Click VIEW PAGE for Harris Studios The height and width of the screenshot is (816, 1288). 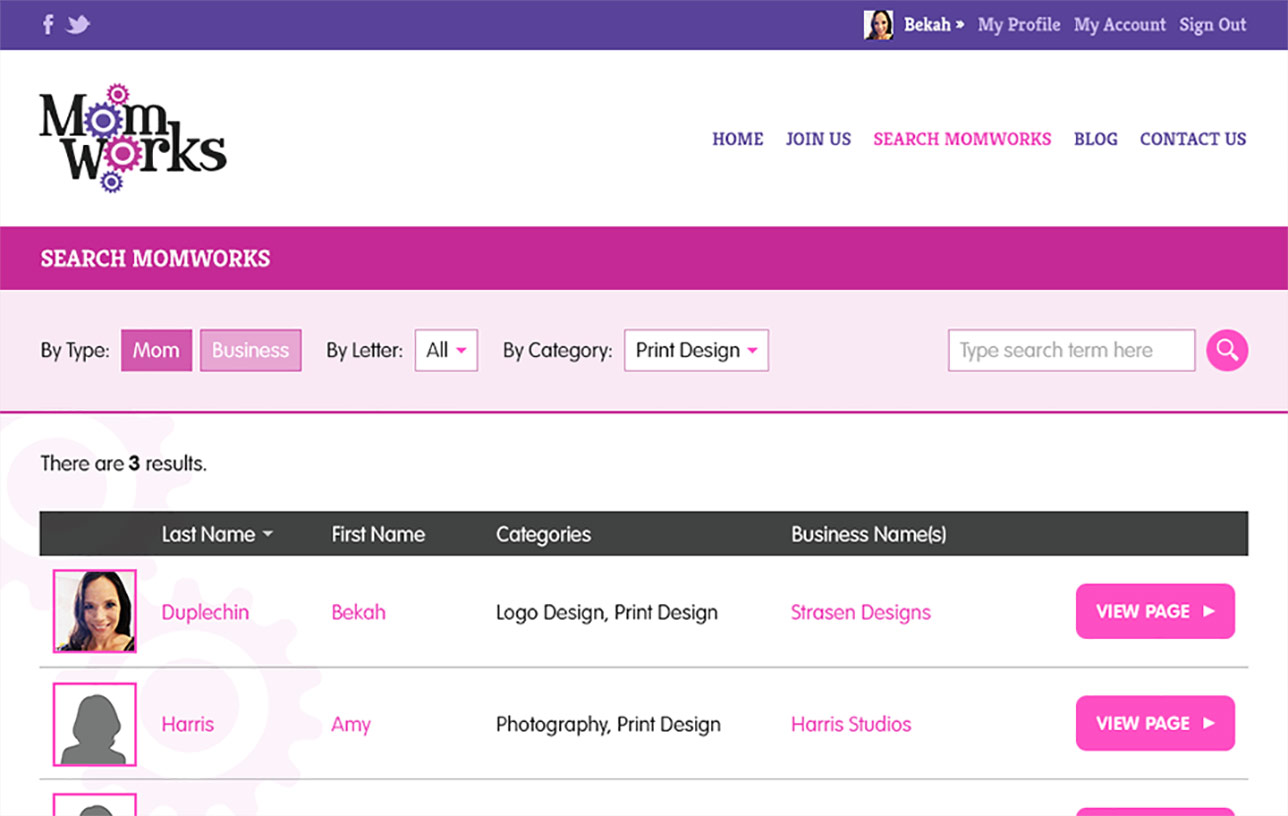click(x=1155, y=723)
